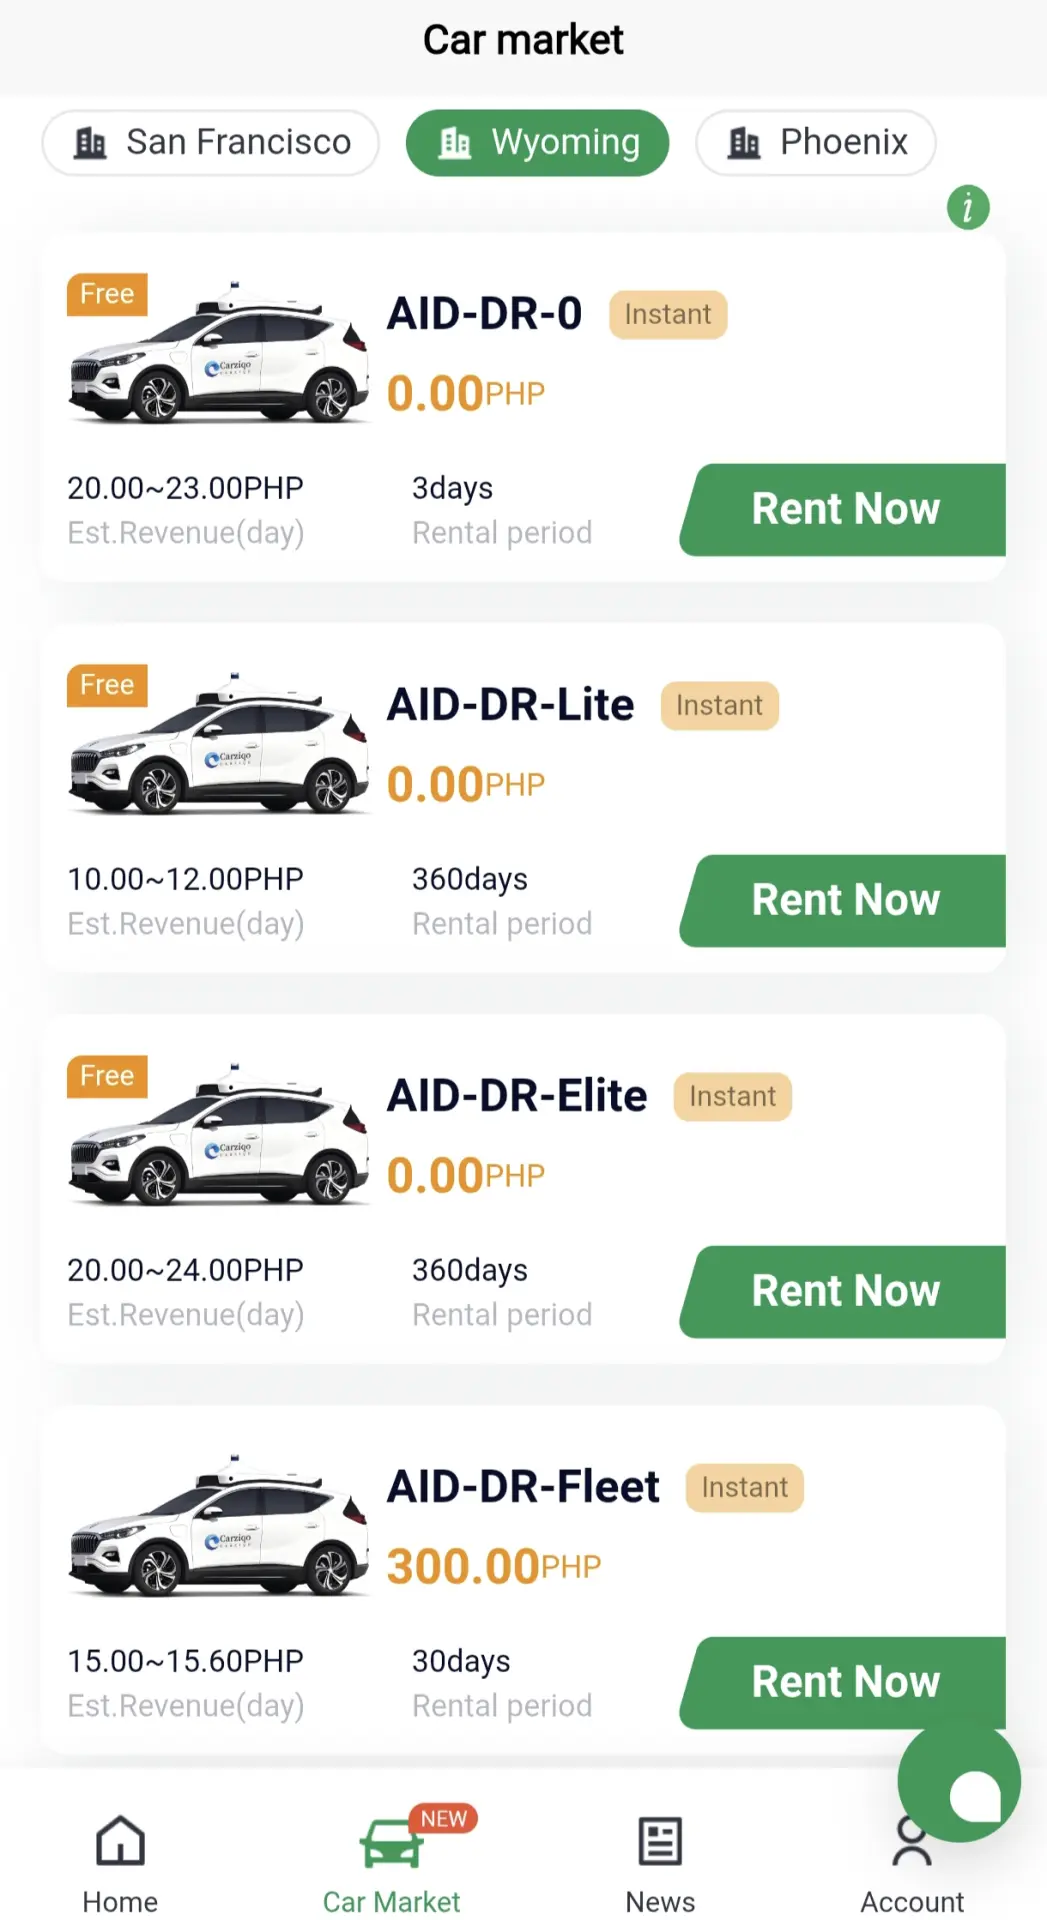
Task: Click the building icon in Phoenix chip
Action: click(x=744, y=143)
